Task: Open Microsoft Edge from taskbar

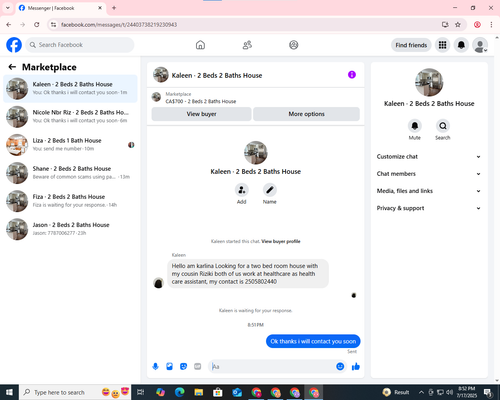Action: pos(179,392)
